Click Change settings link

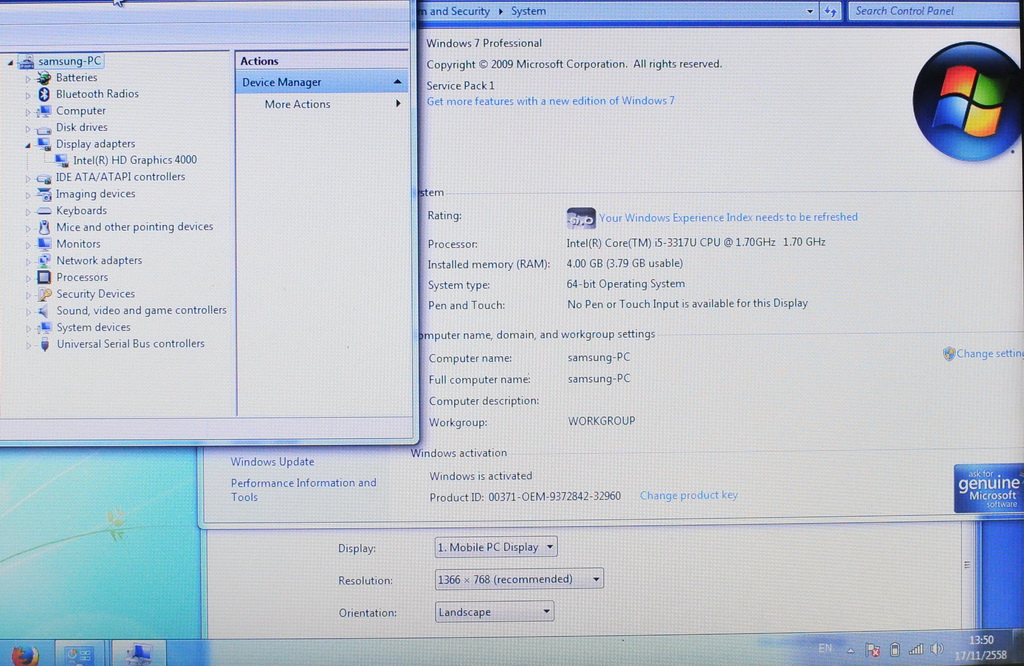[x=989, y=353]
